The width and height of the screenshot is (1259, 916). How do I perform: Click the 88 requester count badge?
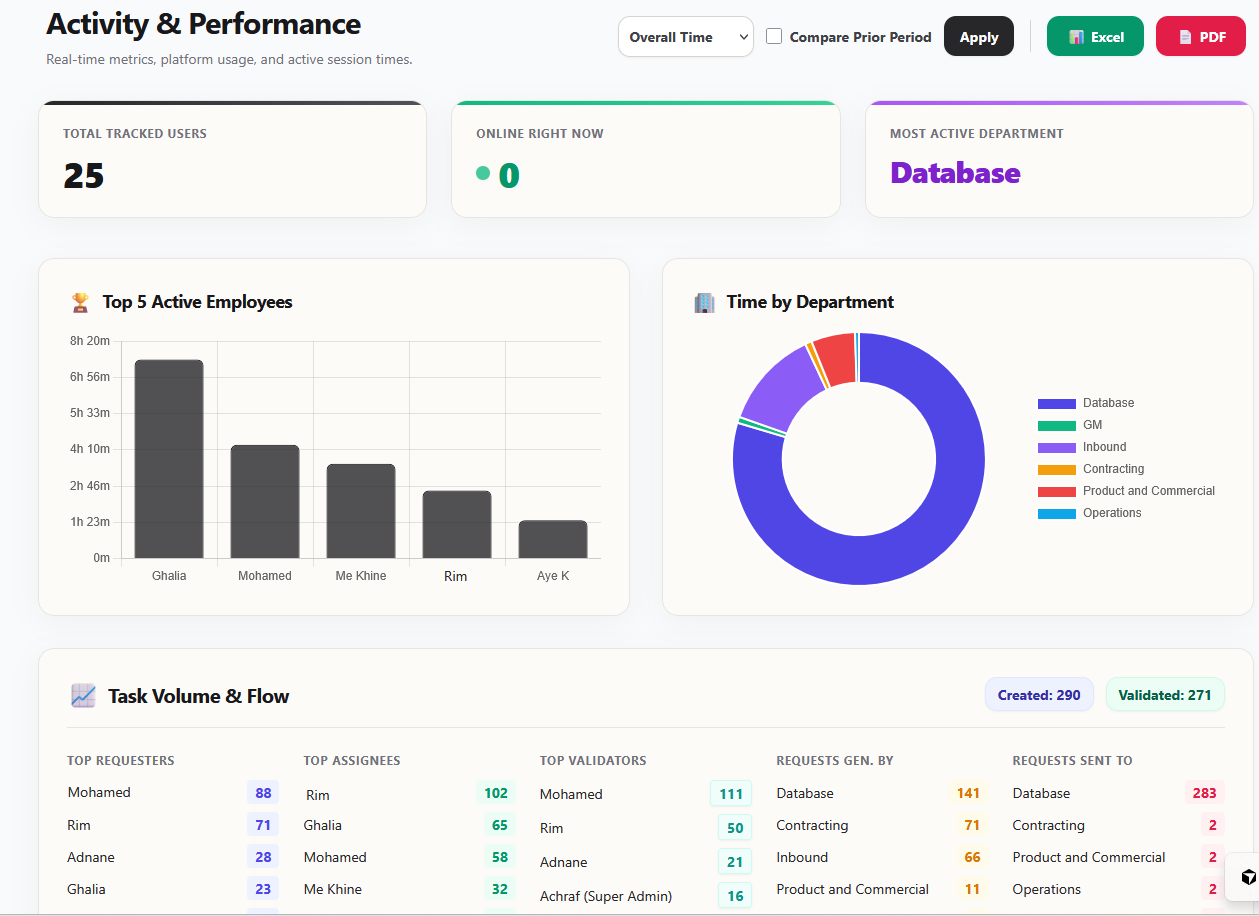(263, 793)
